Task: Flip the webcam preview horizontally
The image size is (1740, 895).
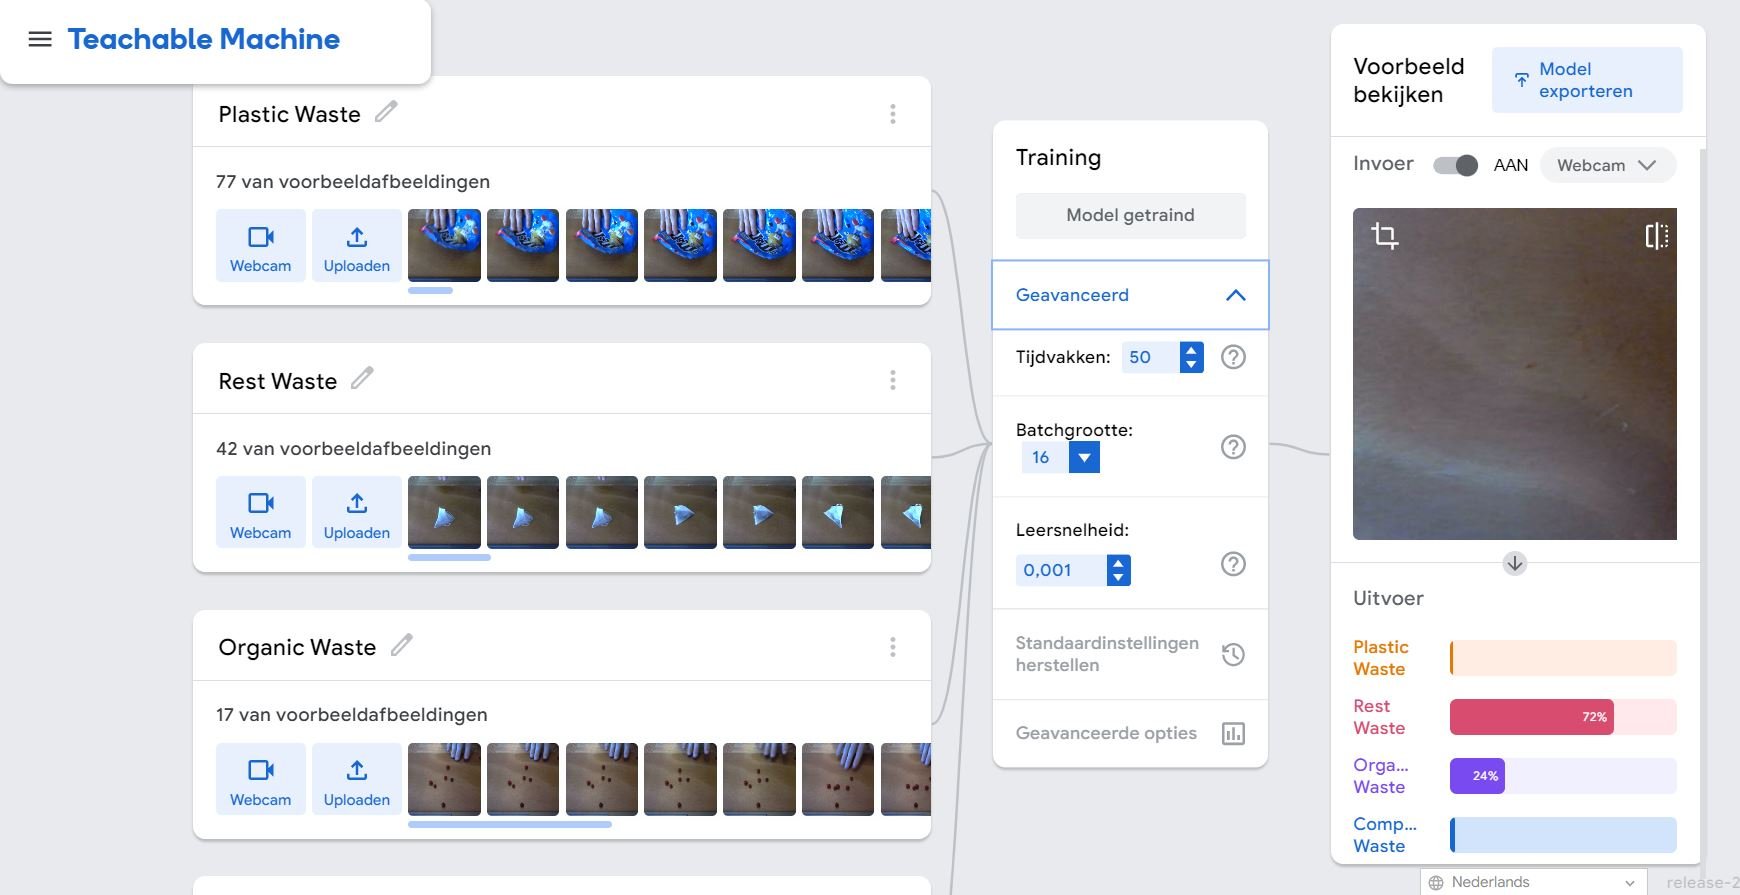Action: (x=1656, y=236)
